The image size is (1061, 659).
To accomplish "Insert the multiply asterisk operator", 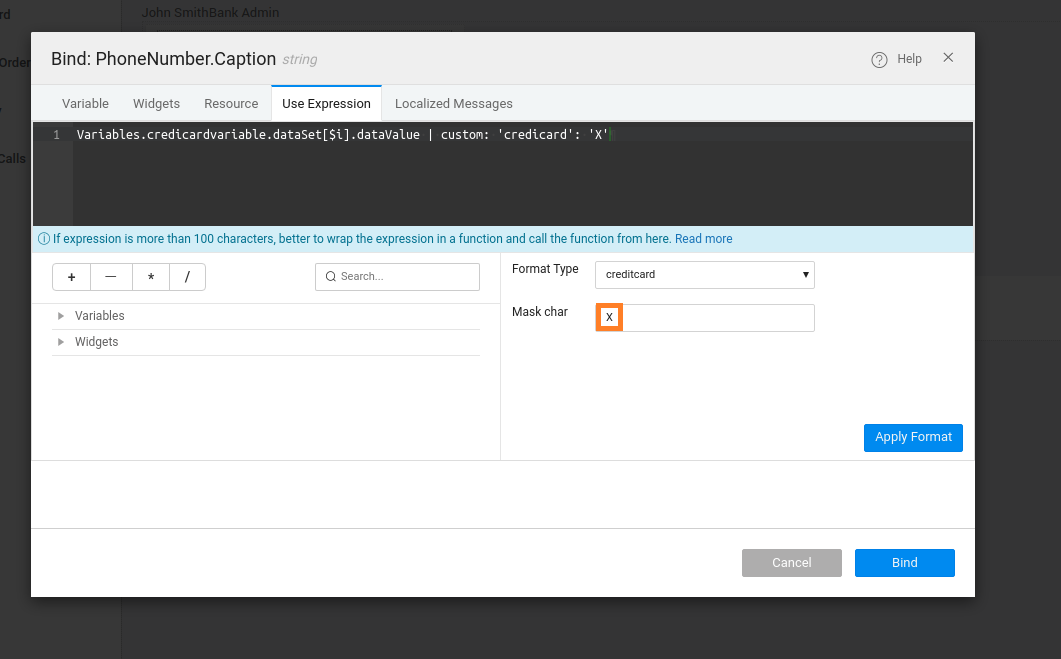I will [x=150, y=277].
